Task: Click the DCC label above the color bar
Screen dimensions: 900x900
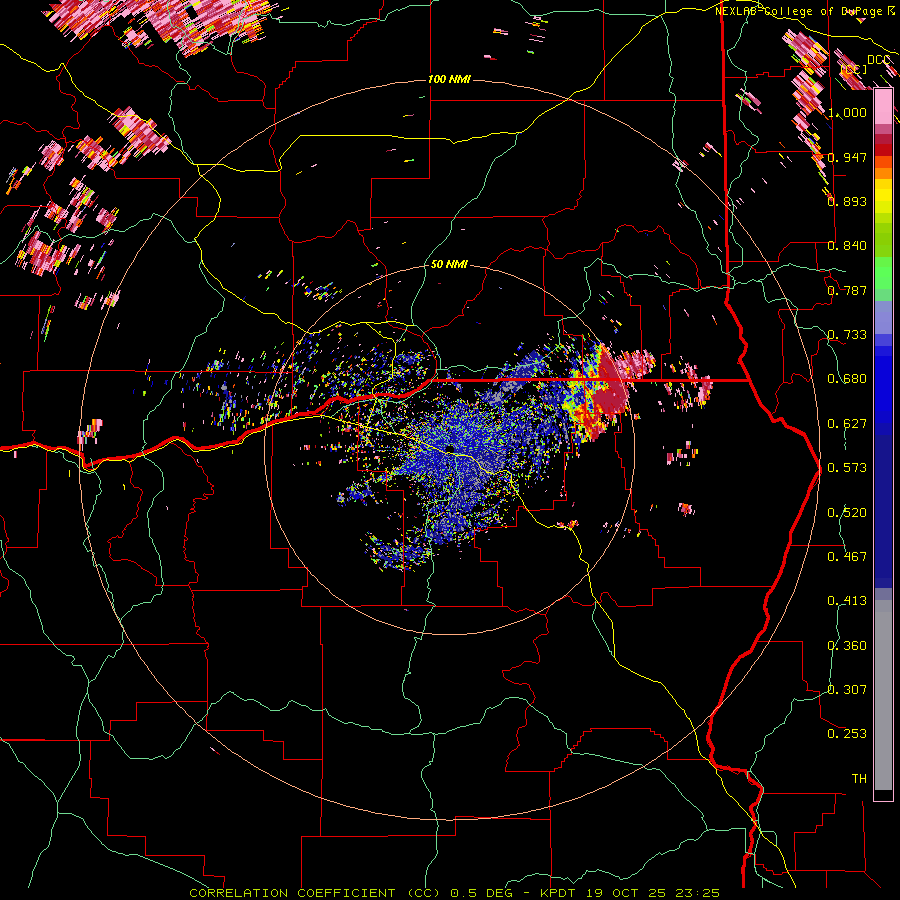Action: coord(878,60)
